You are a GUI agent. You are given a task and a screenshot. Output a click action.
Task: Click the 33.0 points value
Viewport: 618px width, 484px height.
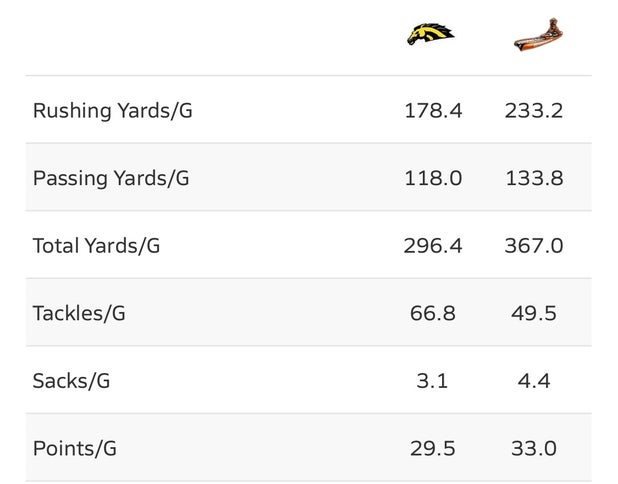pos(534,448)
